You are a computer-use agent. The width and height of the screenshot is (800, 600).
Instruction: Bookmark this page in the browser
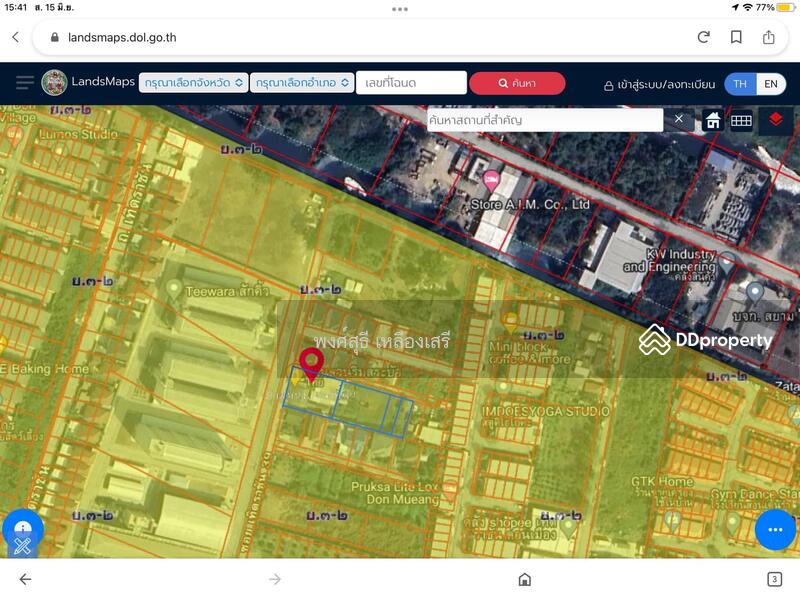[736, 37]
